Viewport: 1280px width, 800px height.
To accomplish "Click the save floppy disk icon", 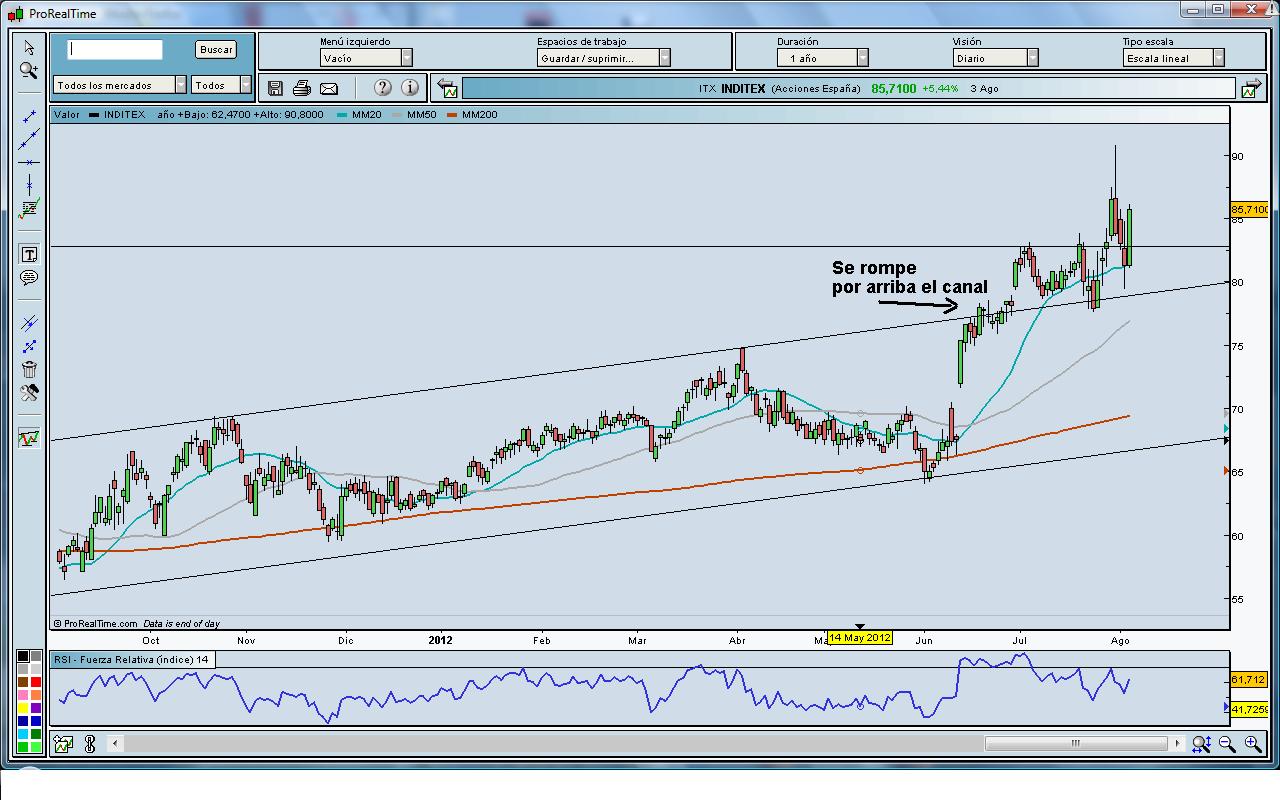I will 276,88.
